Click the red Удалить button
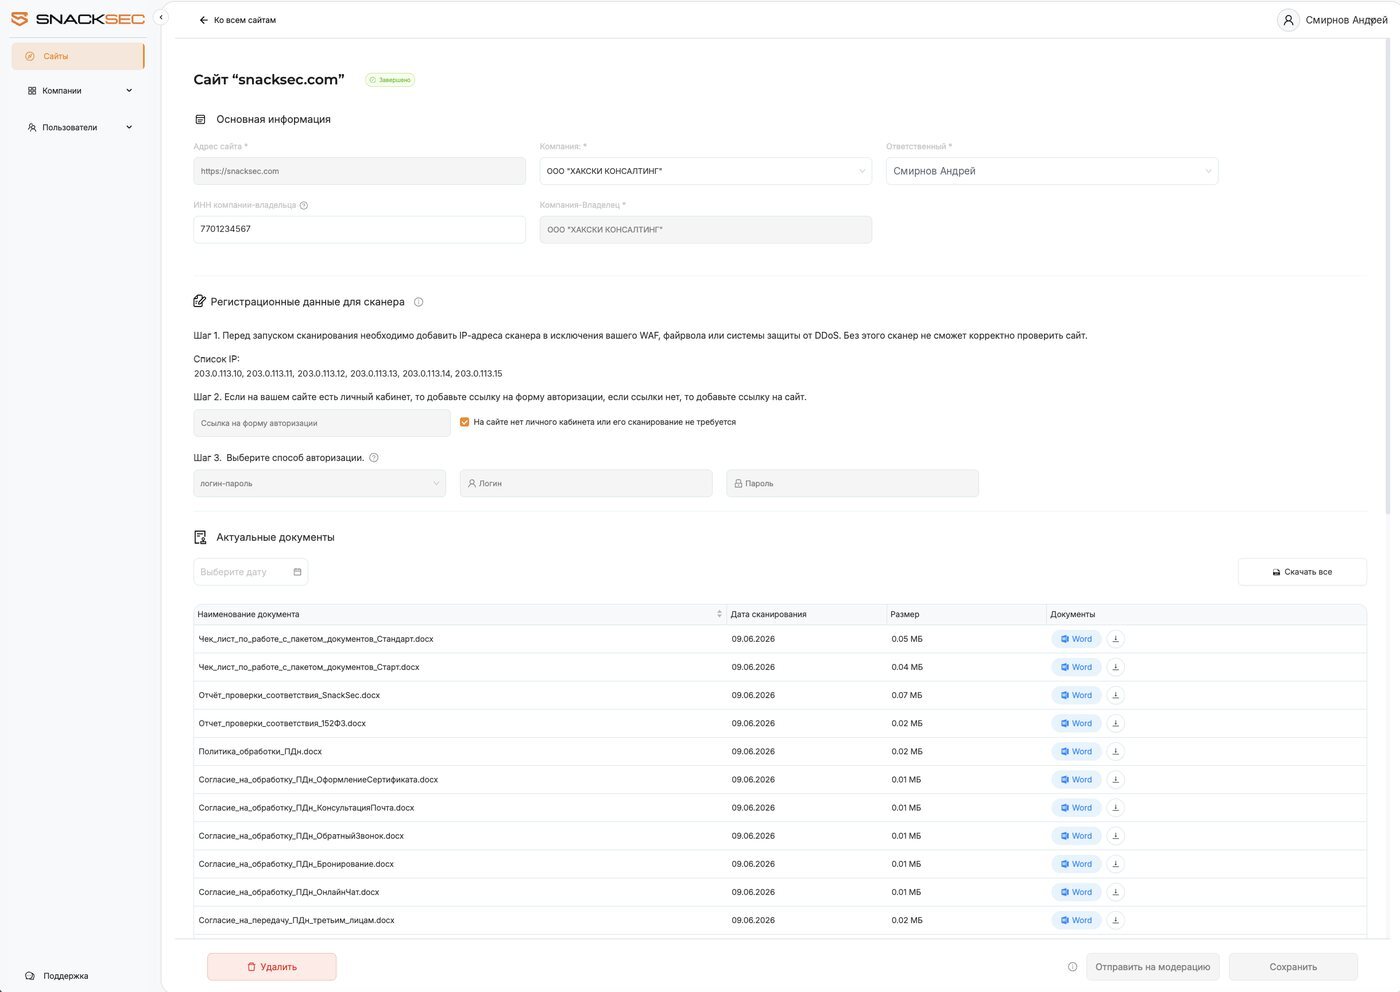The height and width of the screenshot is (992, 1400). click(x=272, y=967)
